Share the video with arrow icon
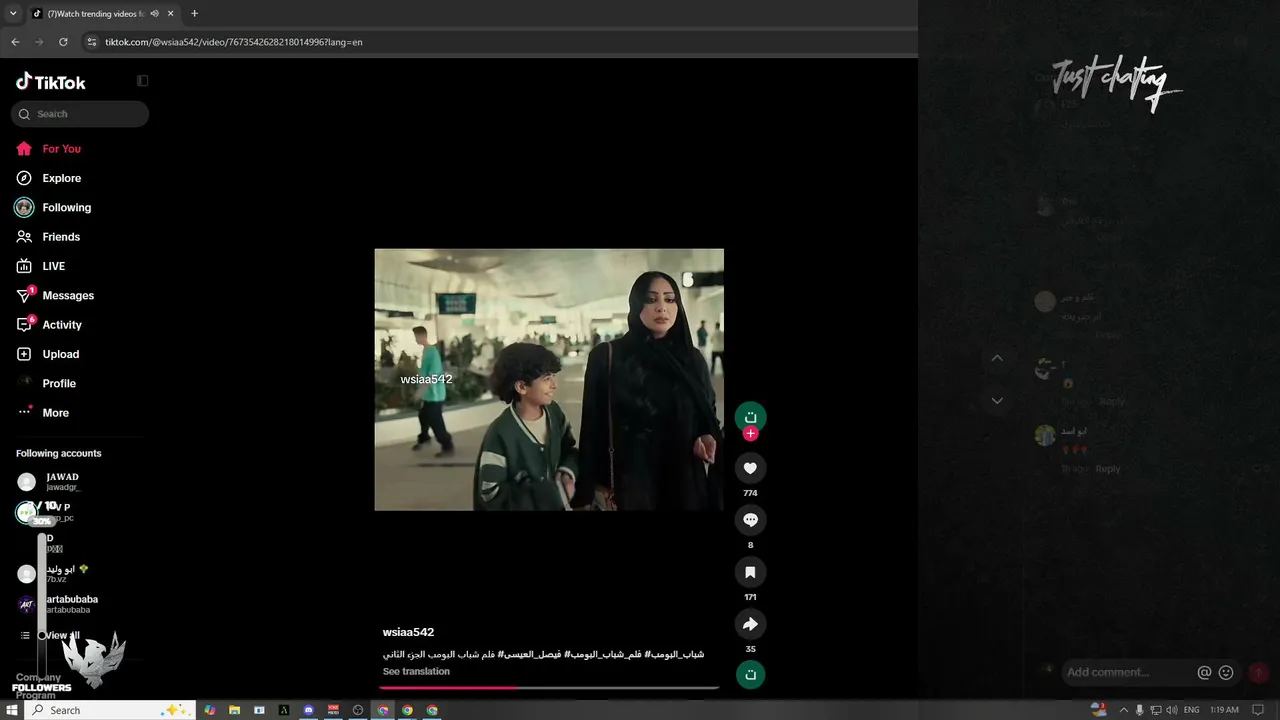 point(750,624)
